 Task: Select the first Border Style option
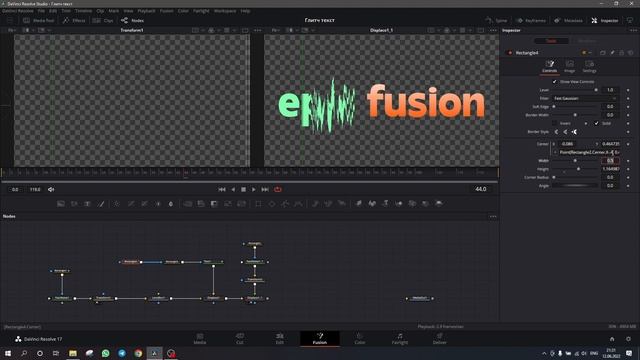click(556, 132)
